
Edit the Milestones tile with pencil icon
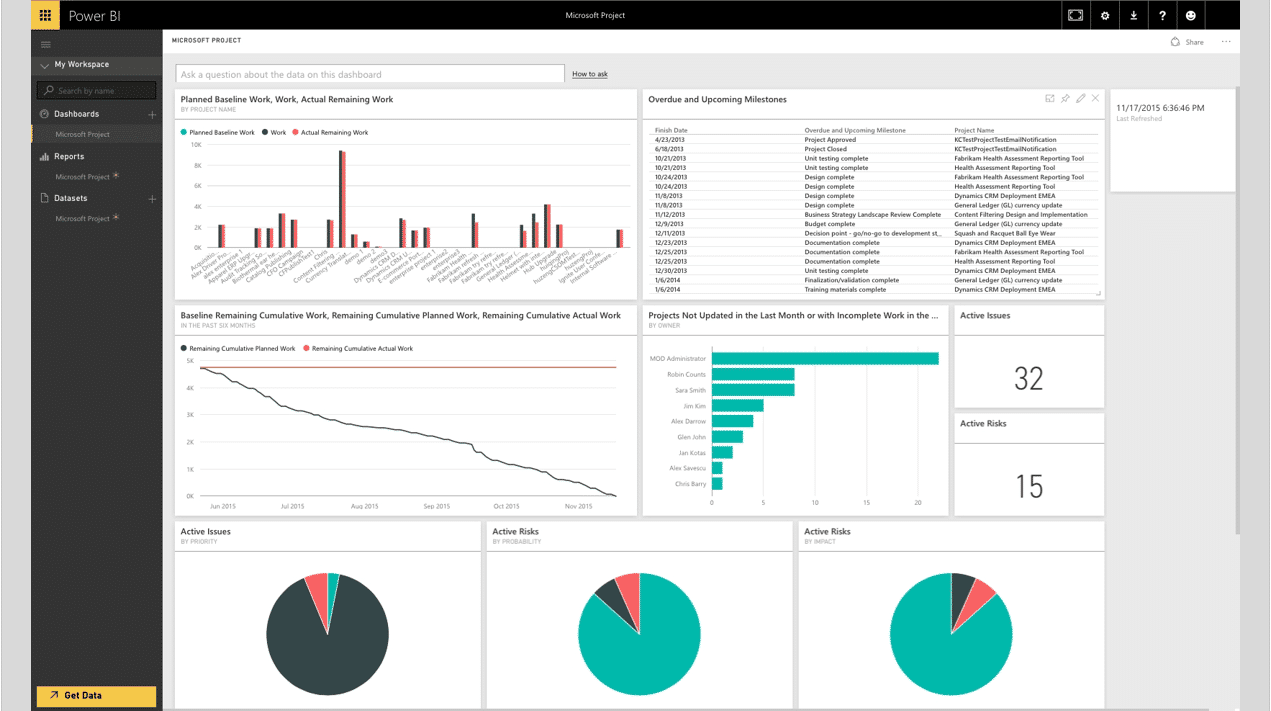(1081, 99)
